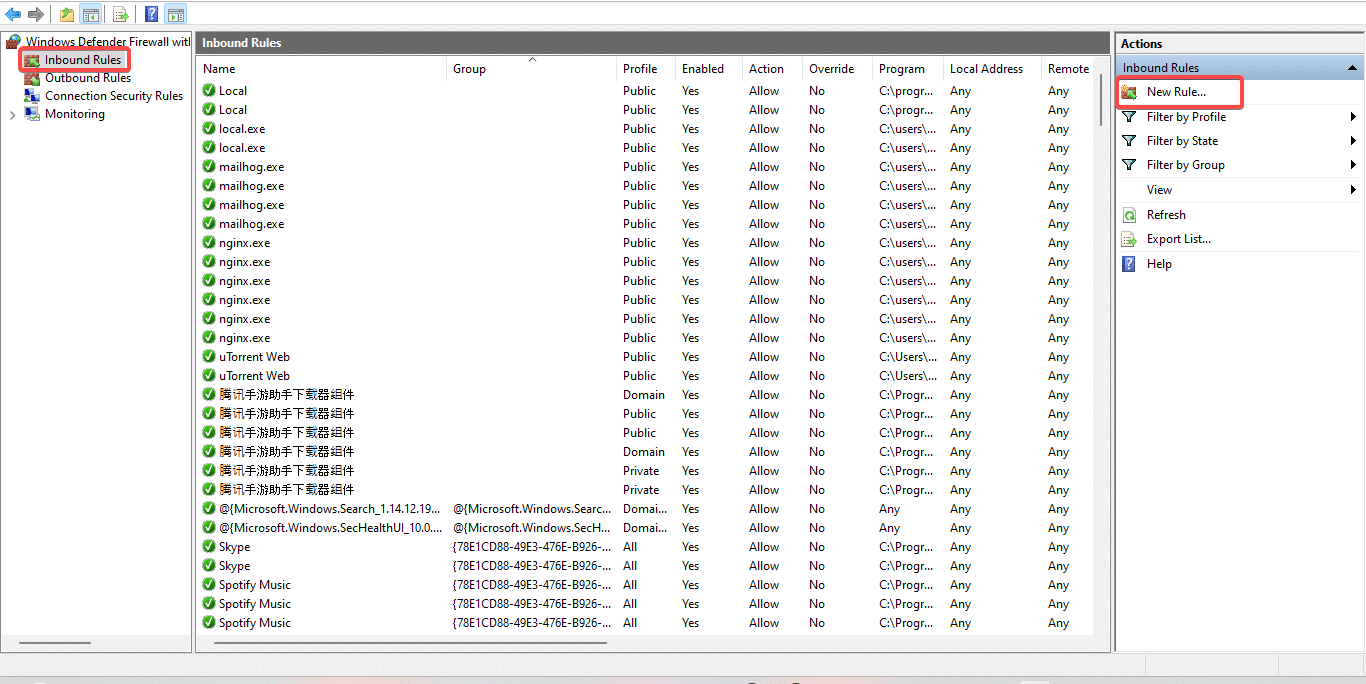Image resolution: width=1366 pixels, height=684 pixels.
Task: Select Outbound Rules in the console tree
Action: (x=85, y=77)
